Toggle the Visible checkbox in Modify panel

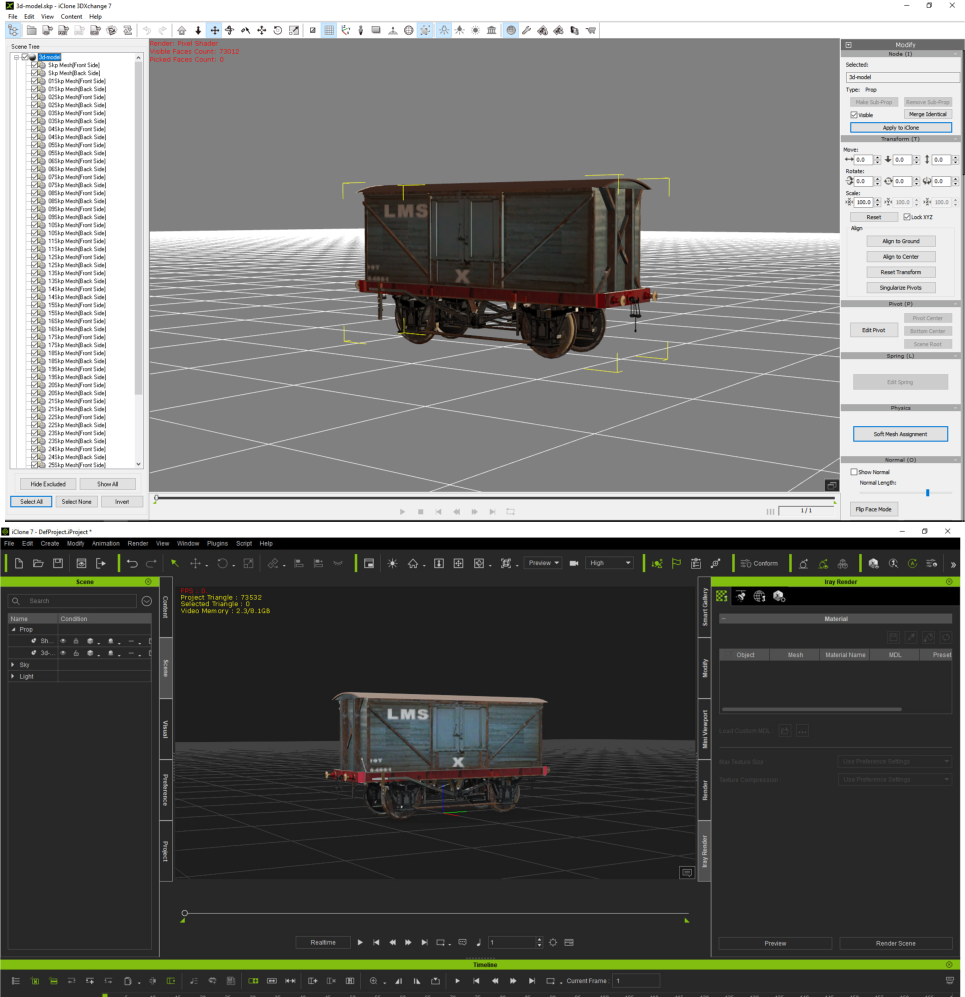coord(854,115)
